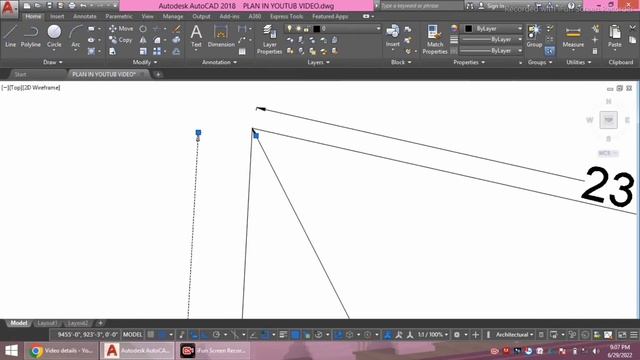Click the Plot printer icon in quick access toolbar
The width and height of the screenshot is (640, 360).
[x=72, y=6]
